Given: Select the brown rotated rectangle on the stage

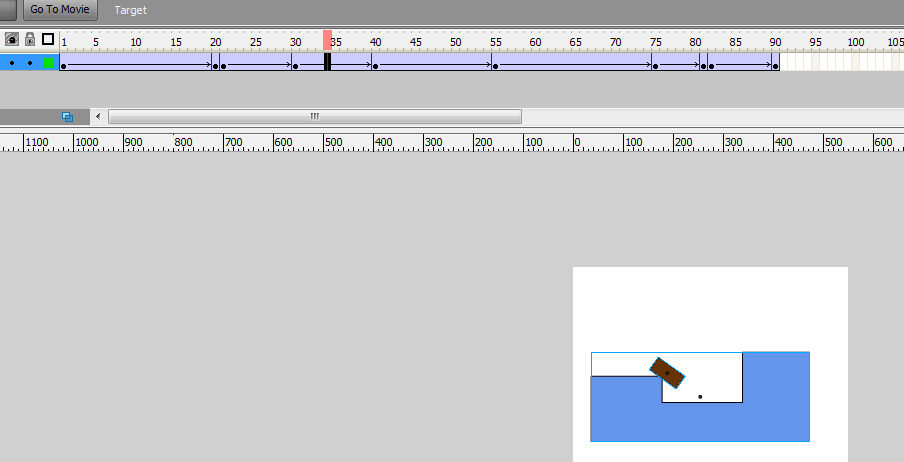Looking at the screenshot, I should 667,373.
